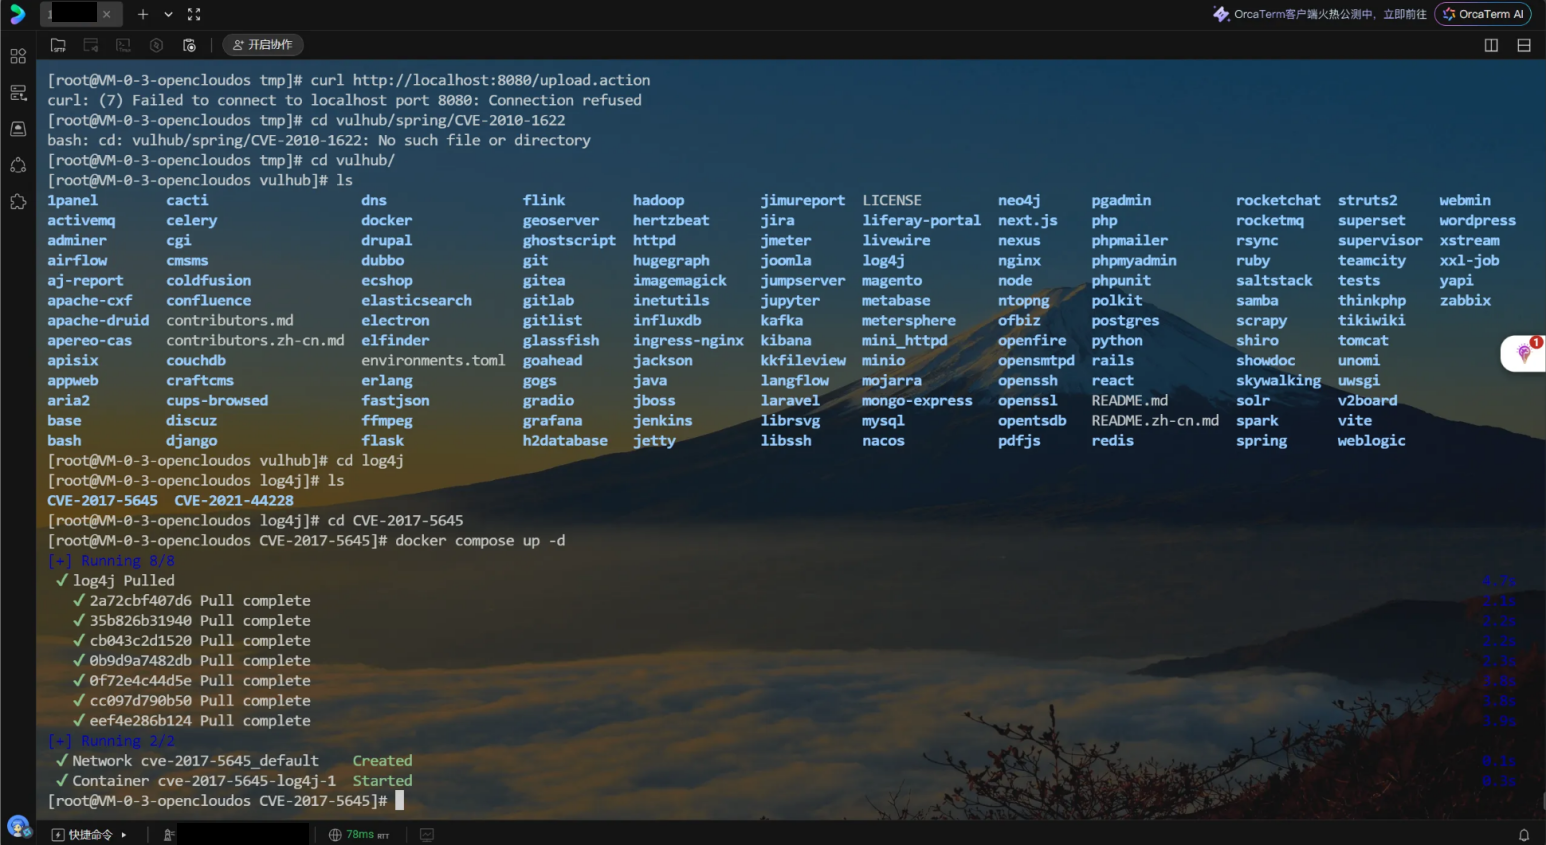Screen dimensions: 1546x845
Task: Split the terminal into stacked panes
Action: pyautogui.click(x=1524, y=45)
